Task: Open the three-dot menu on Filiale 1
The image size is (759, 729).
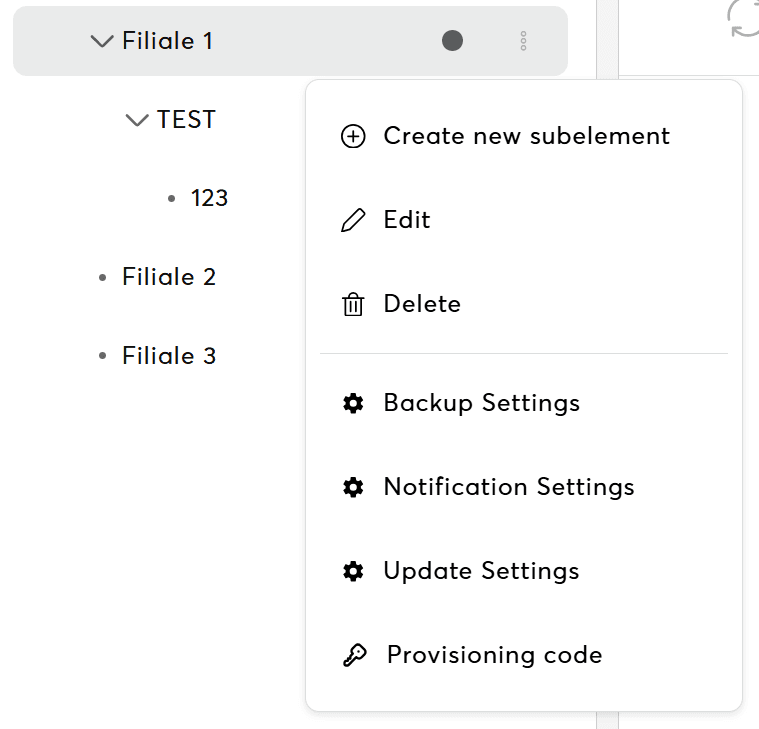Action: click(523, 41)
